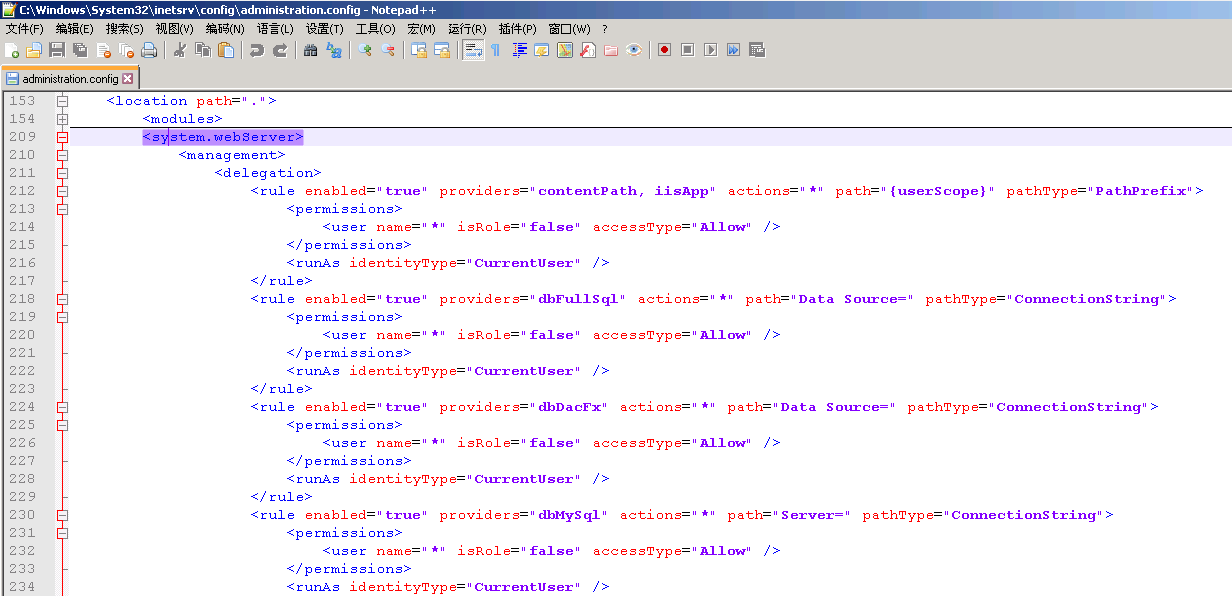Open the 编辑(E) Edit menu
This screenshot has height=596, width=1232.
click(75, 29)
